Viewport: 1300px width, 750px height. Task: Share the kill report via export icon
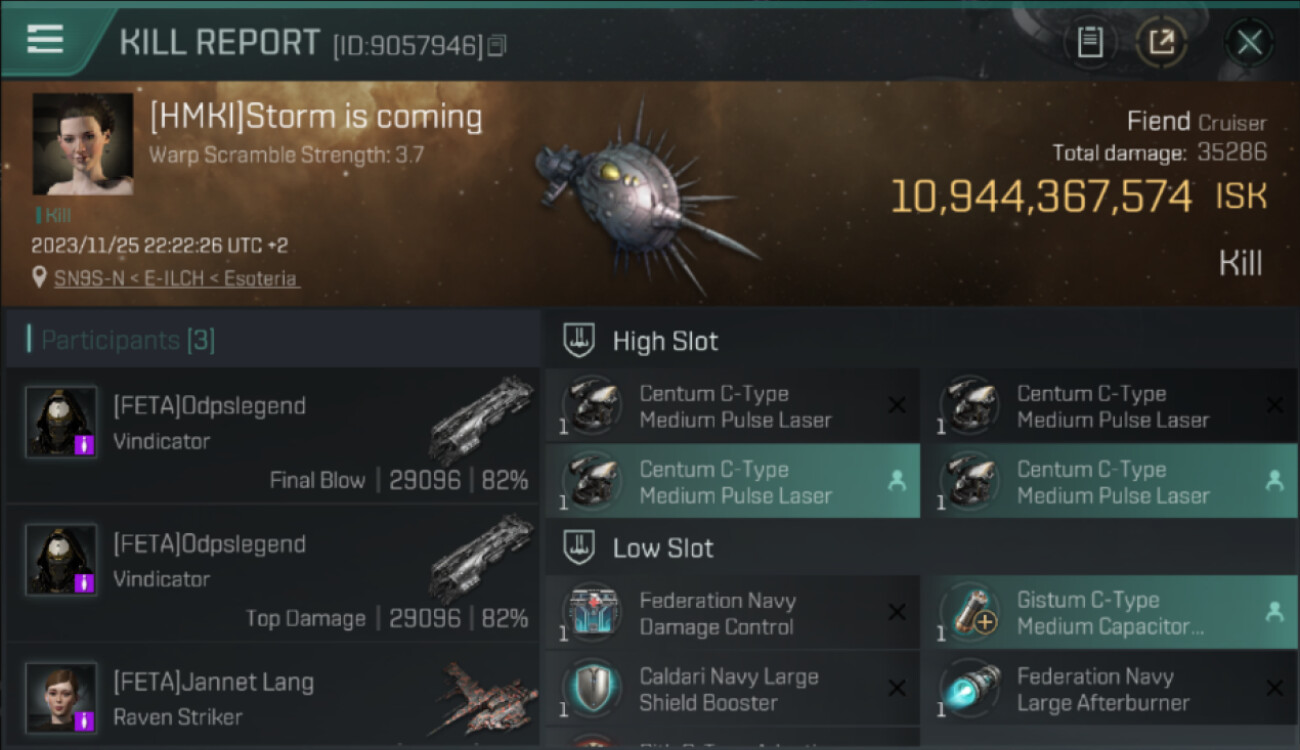1161,42
